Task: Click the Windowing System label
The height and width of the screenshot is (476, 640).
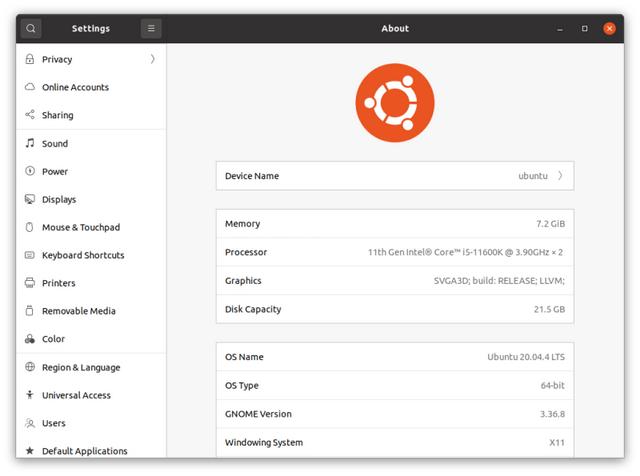Action: pyautogui.click(x=264, y=443)
